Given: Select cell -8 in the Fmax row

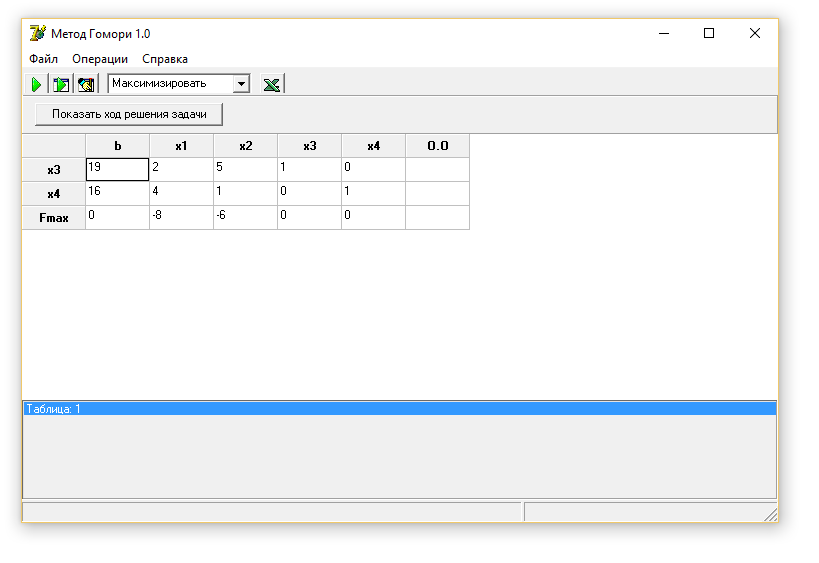Looking at the screenshot, I should point(181,218).
